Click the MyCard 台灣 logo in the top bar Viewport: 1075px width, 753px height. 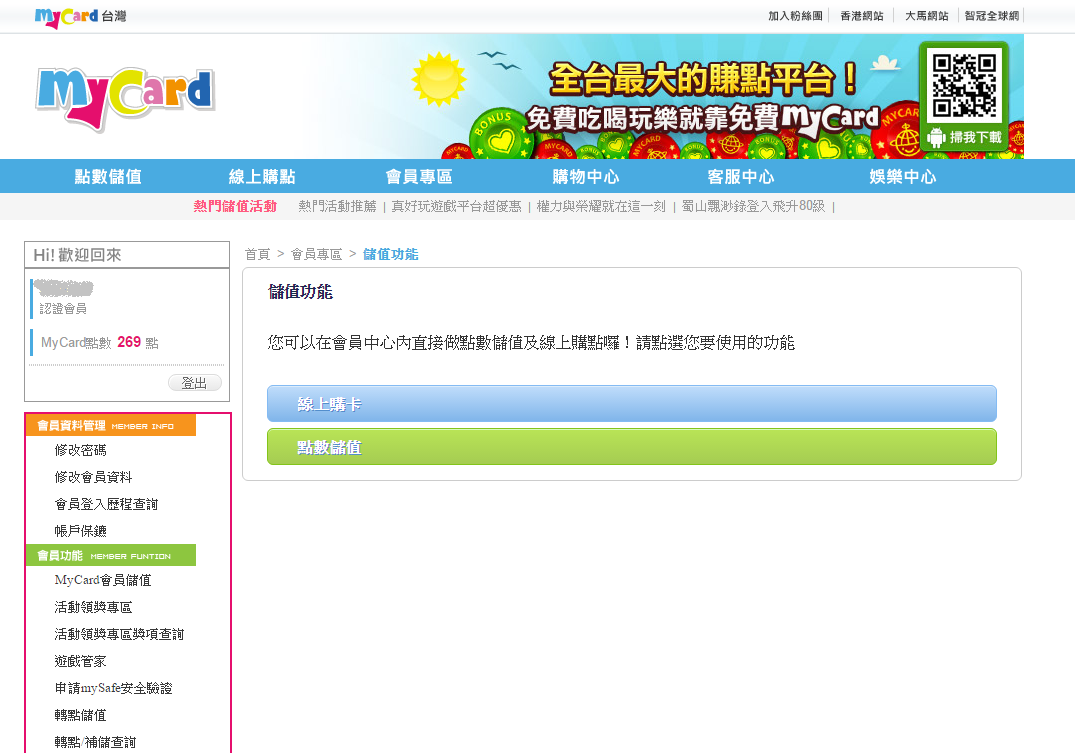click(x=80, y=16)
